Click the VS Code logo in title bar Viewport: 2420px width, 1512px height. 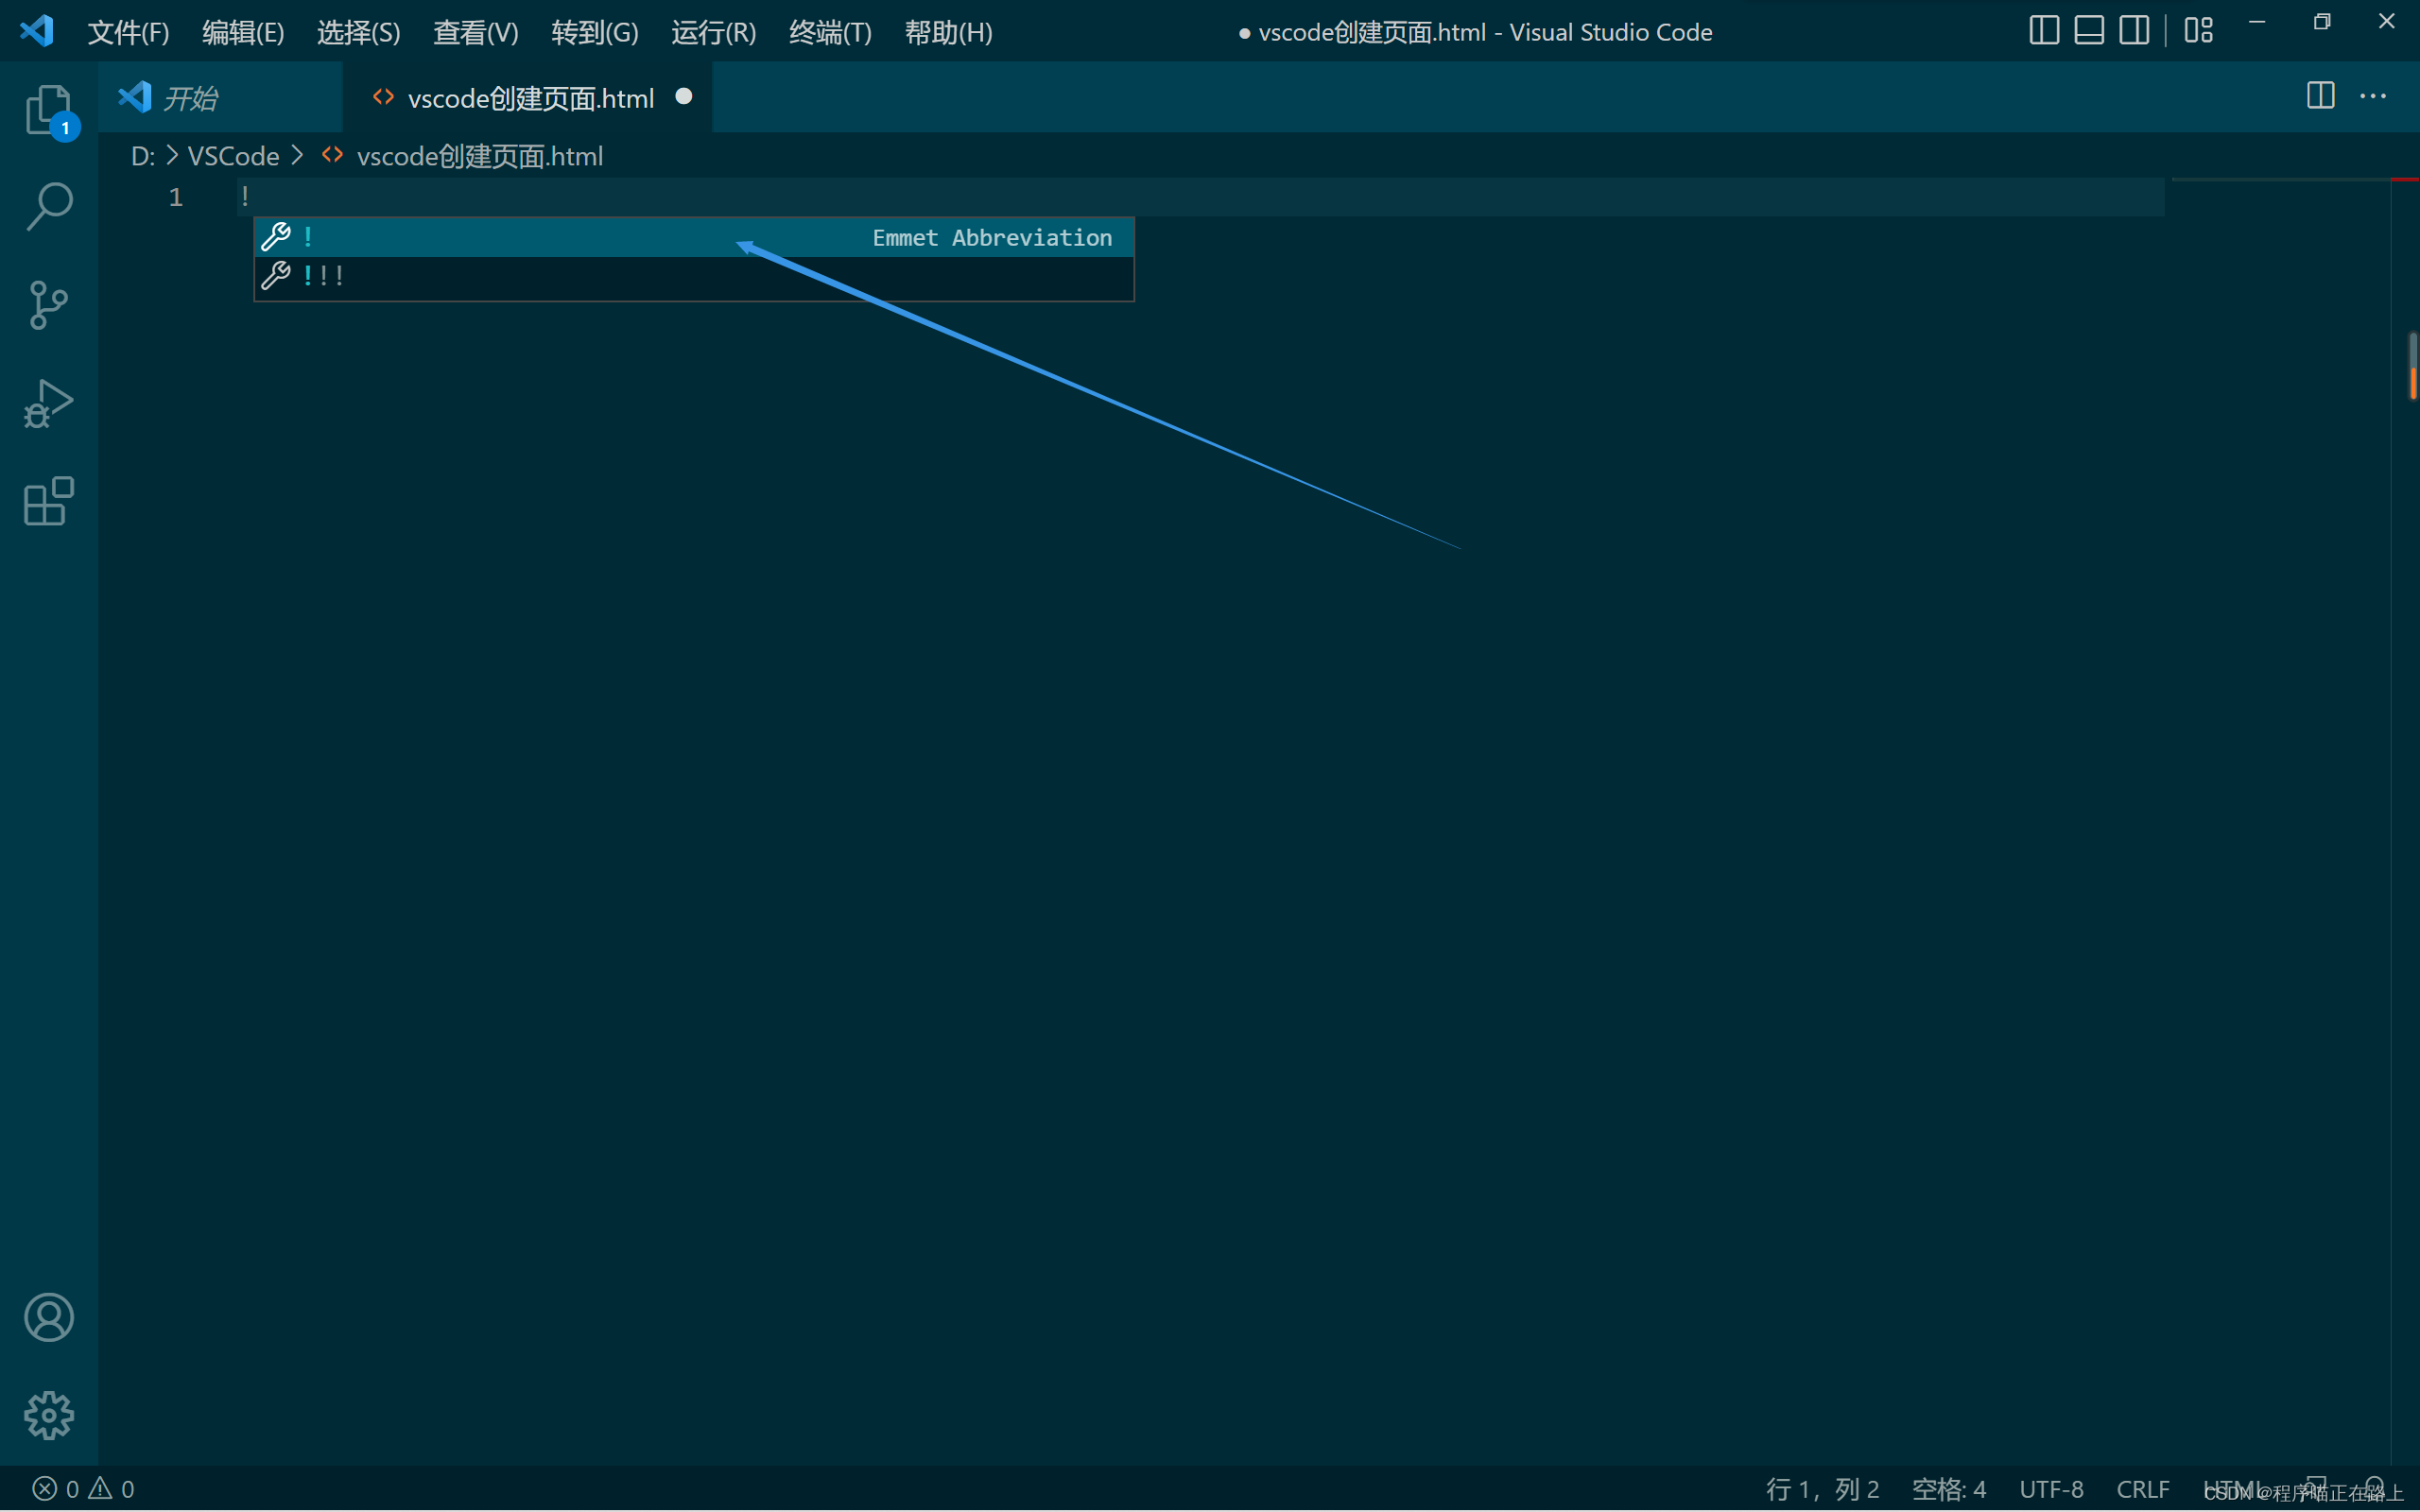(x=37, y=31)
